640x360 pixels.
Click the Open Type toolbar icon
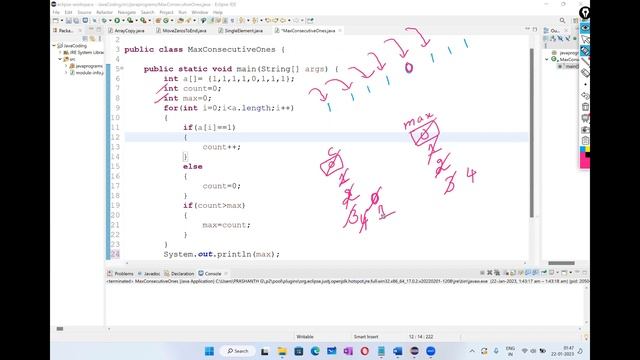180,20
